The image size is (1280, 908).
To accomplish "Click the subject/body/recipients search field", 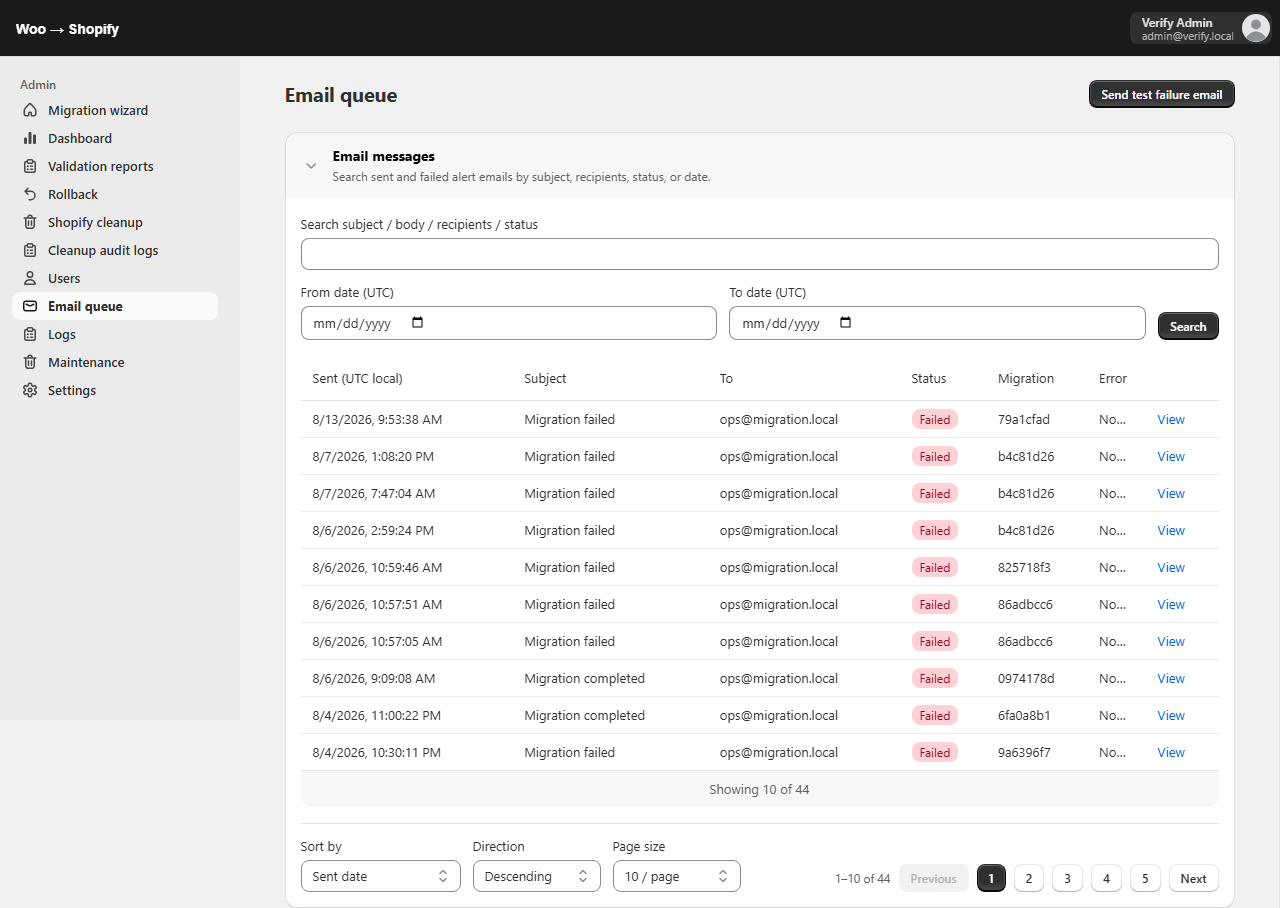I will click(759, 254).
